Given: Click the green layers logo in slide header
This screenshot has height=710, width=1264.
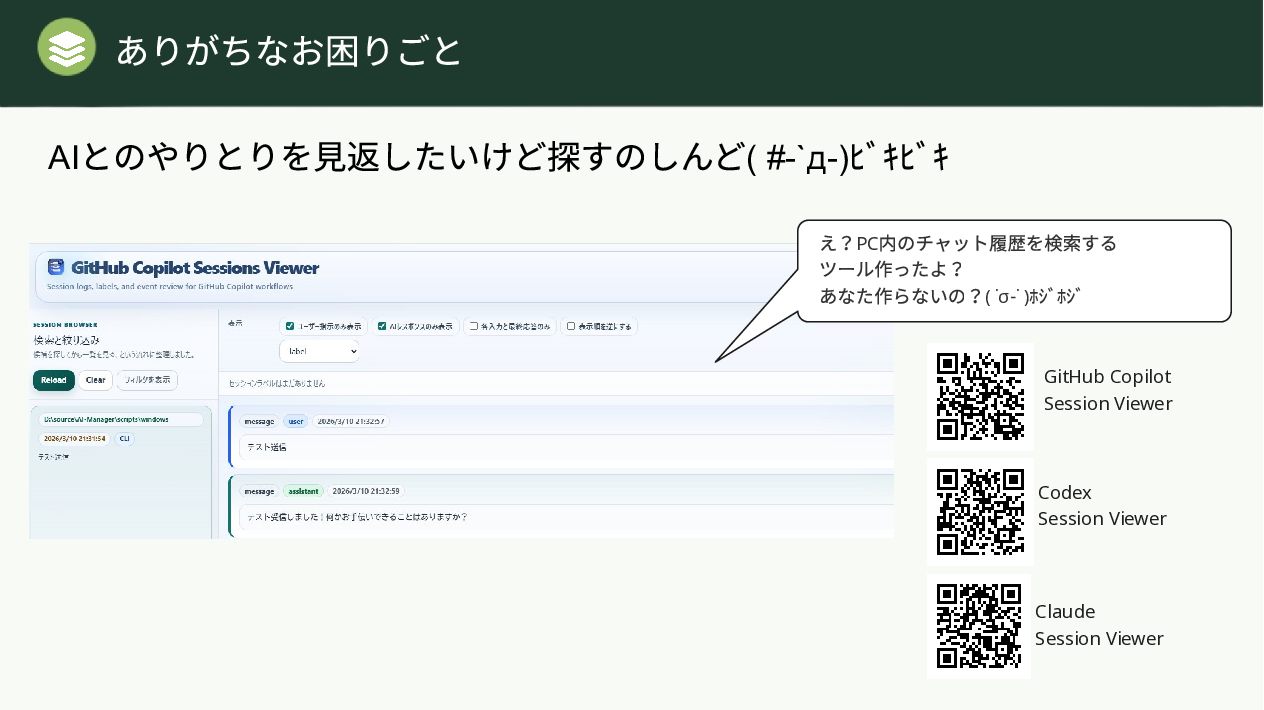Looking at the screenshot, I should 67,47.
